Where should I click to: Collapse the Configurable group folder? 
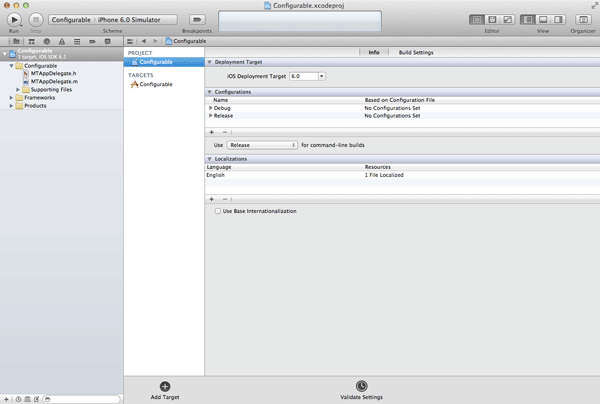(11, 66)
